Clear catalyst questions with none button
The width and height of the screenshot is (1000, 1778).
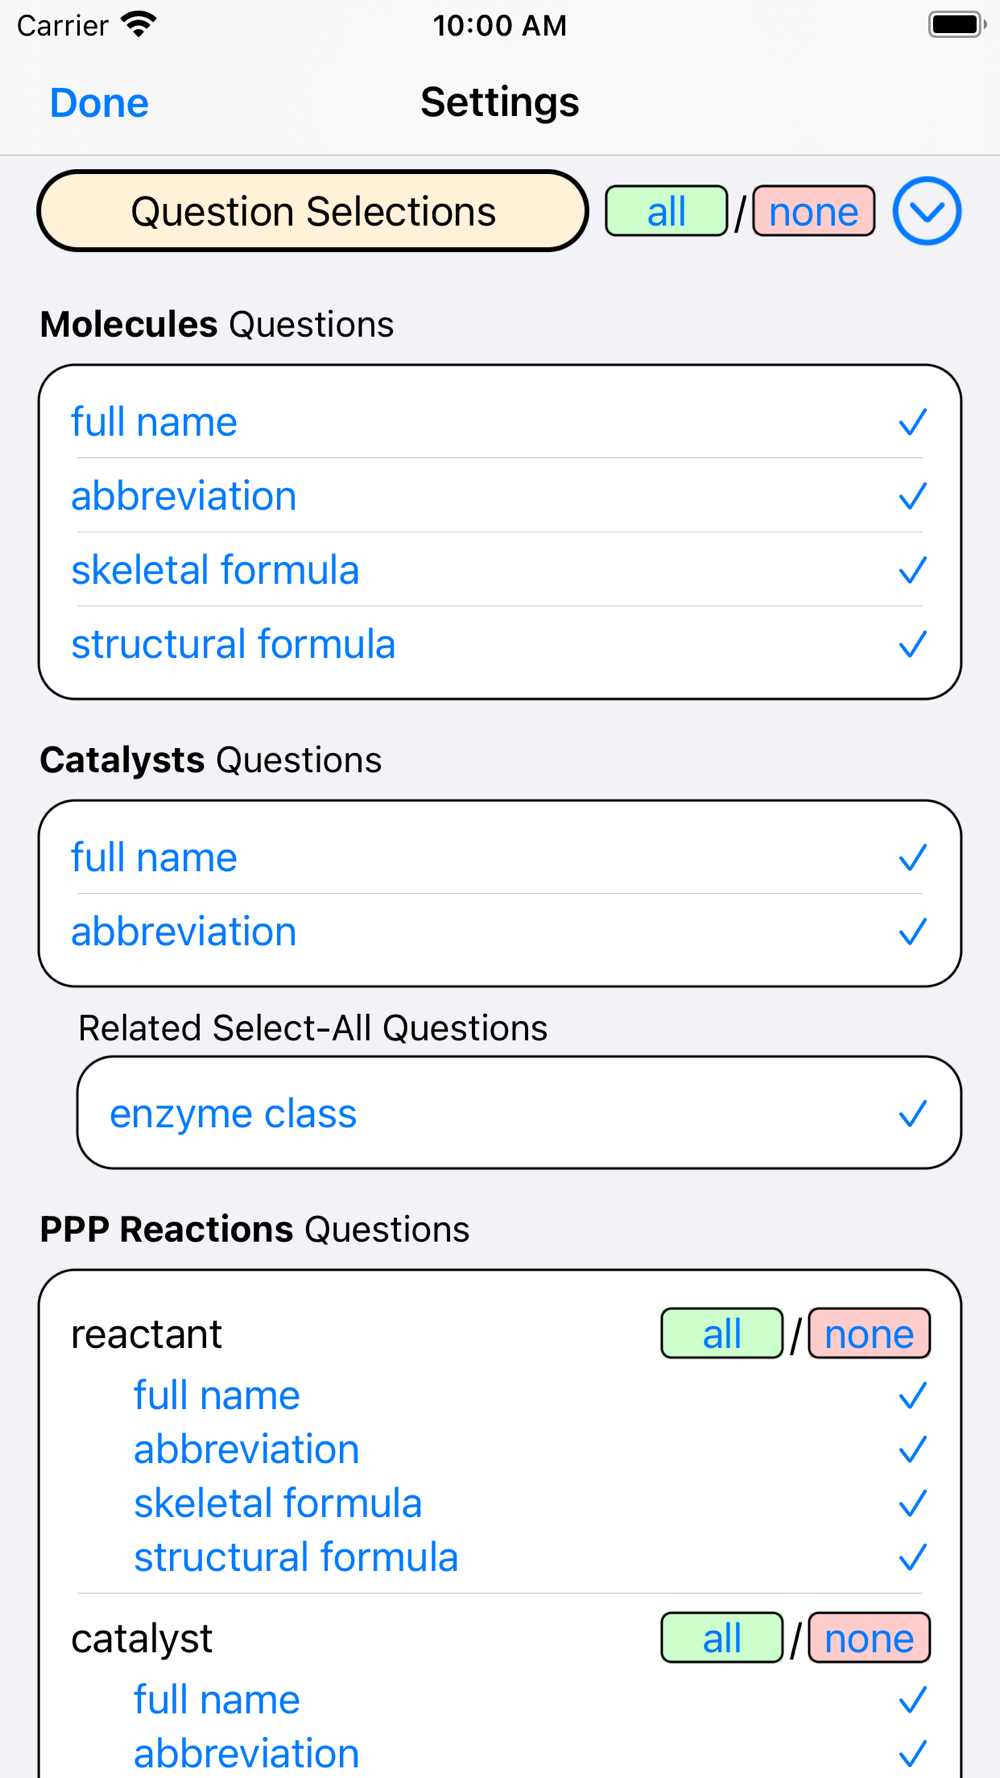point(869,1638)
